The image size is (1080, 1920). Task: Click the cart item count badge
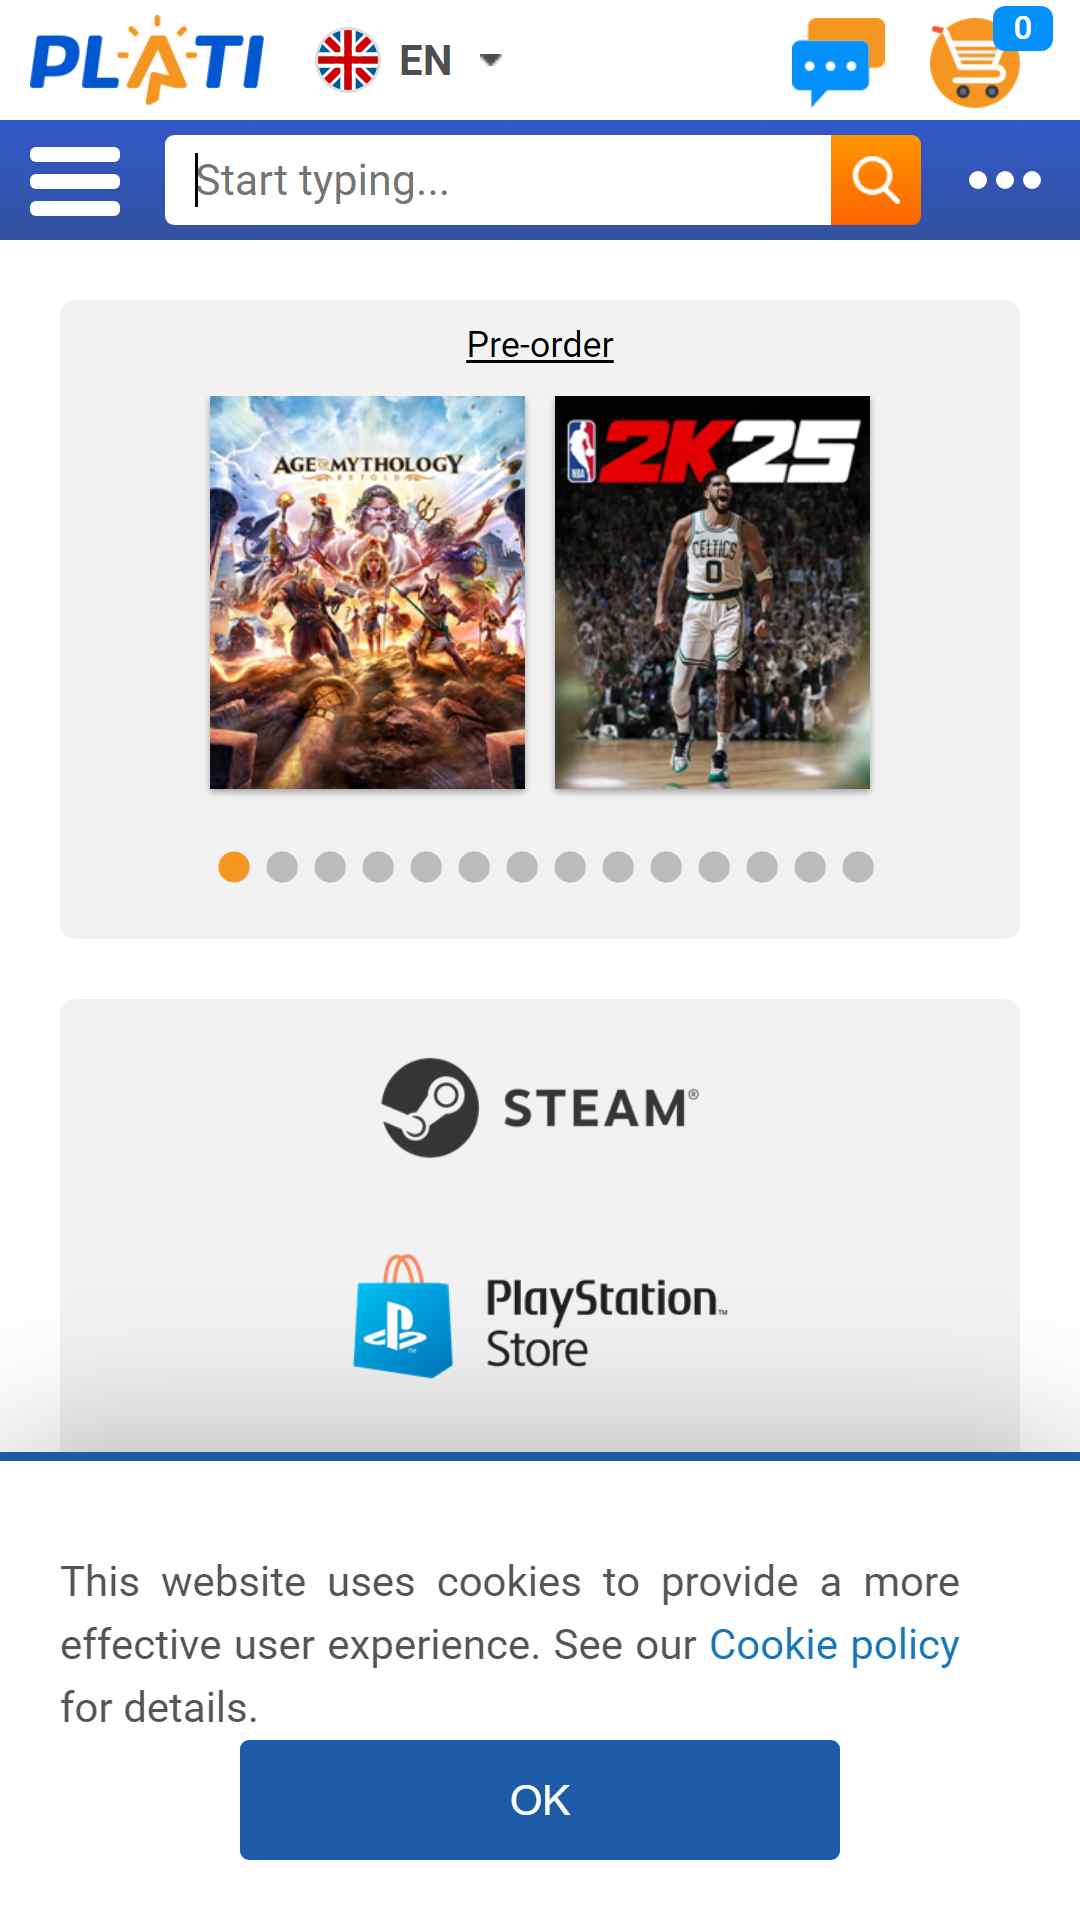[1022, 28]
